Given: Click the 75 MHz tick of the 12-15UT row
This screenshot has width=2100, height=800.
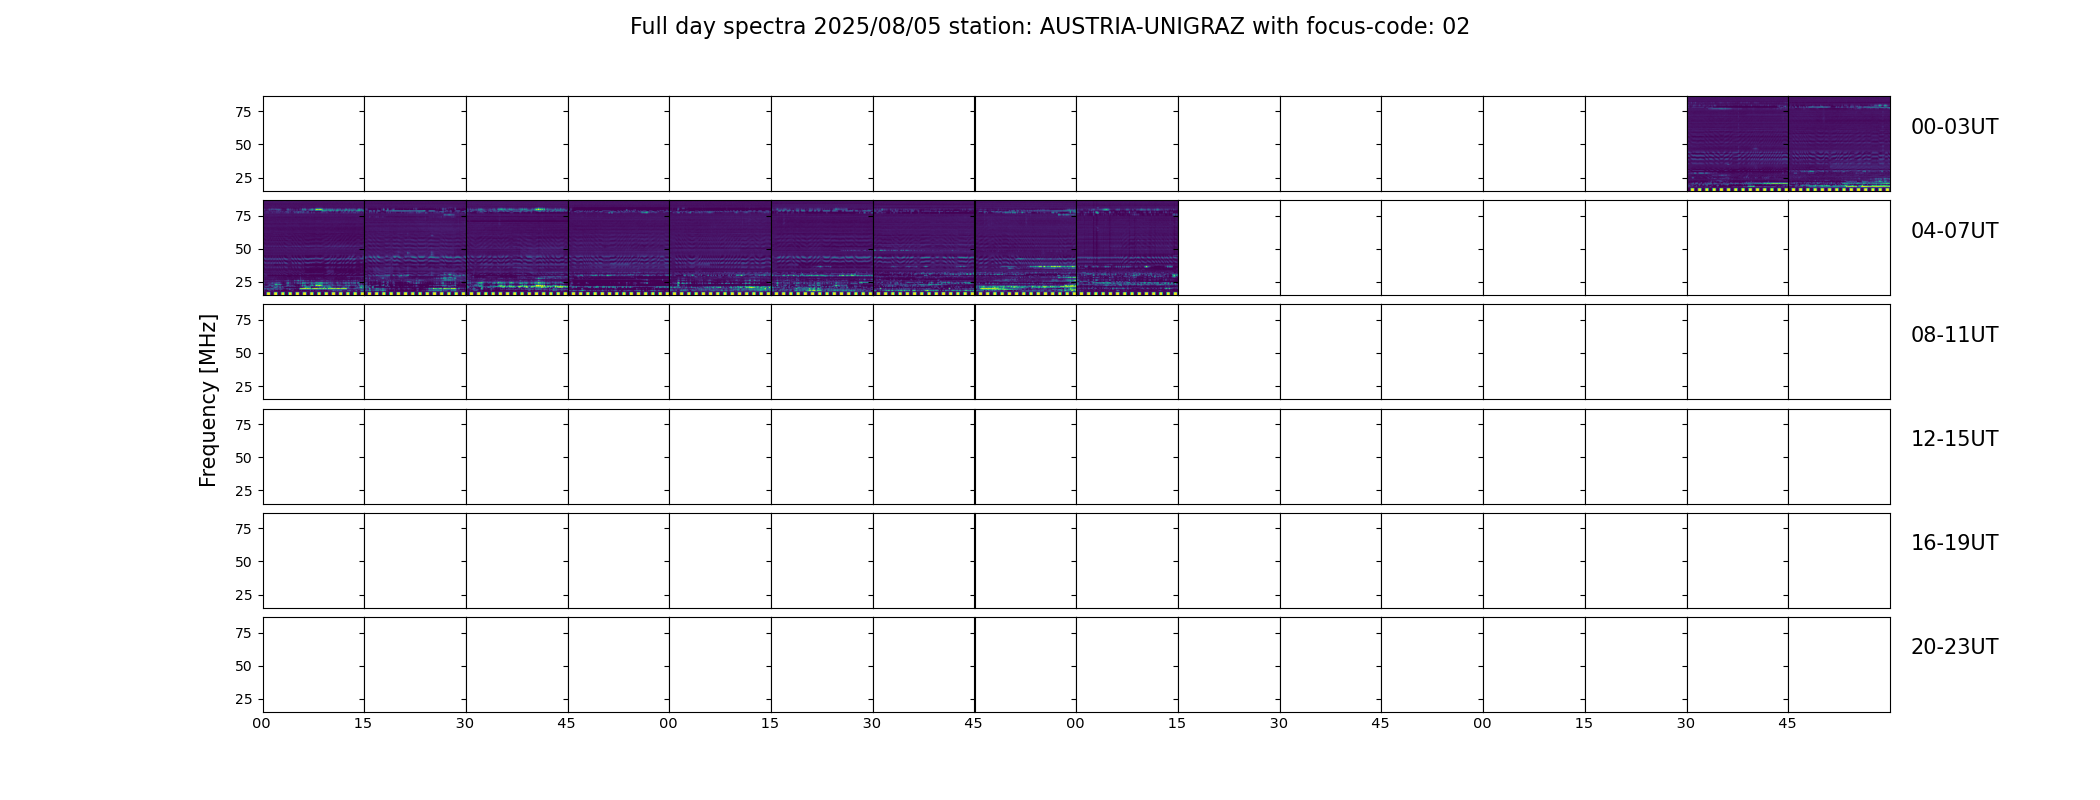Looking at the screenshot, I should coord(243,425).
